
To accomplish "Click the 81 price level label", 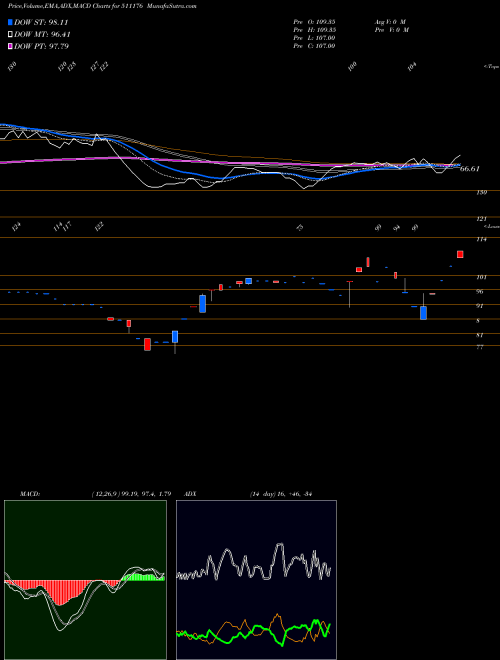I will pyautogui.click(x=480, y=335).
